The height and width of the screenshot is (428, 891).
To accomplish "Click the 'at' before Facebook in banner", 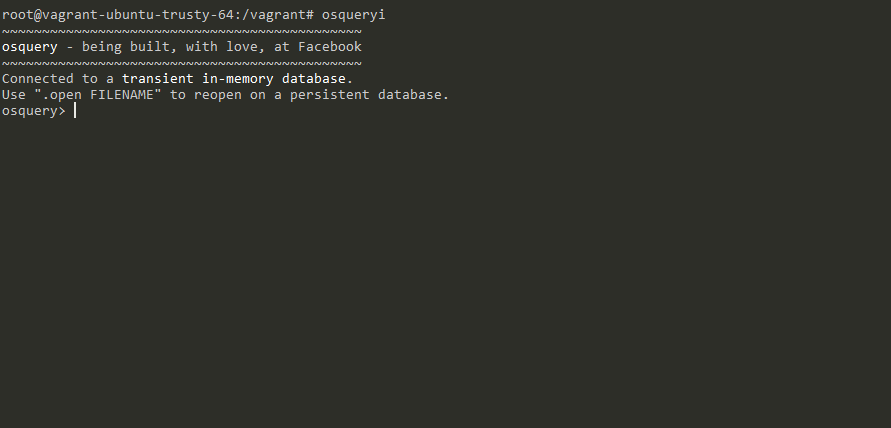I will click(282, 47).
